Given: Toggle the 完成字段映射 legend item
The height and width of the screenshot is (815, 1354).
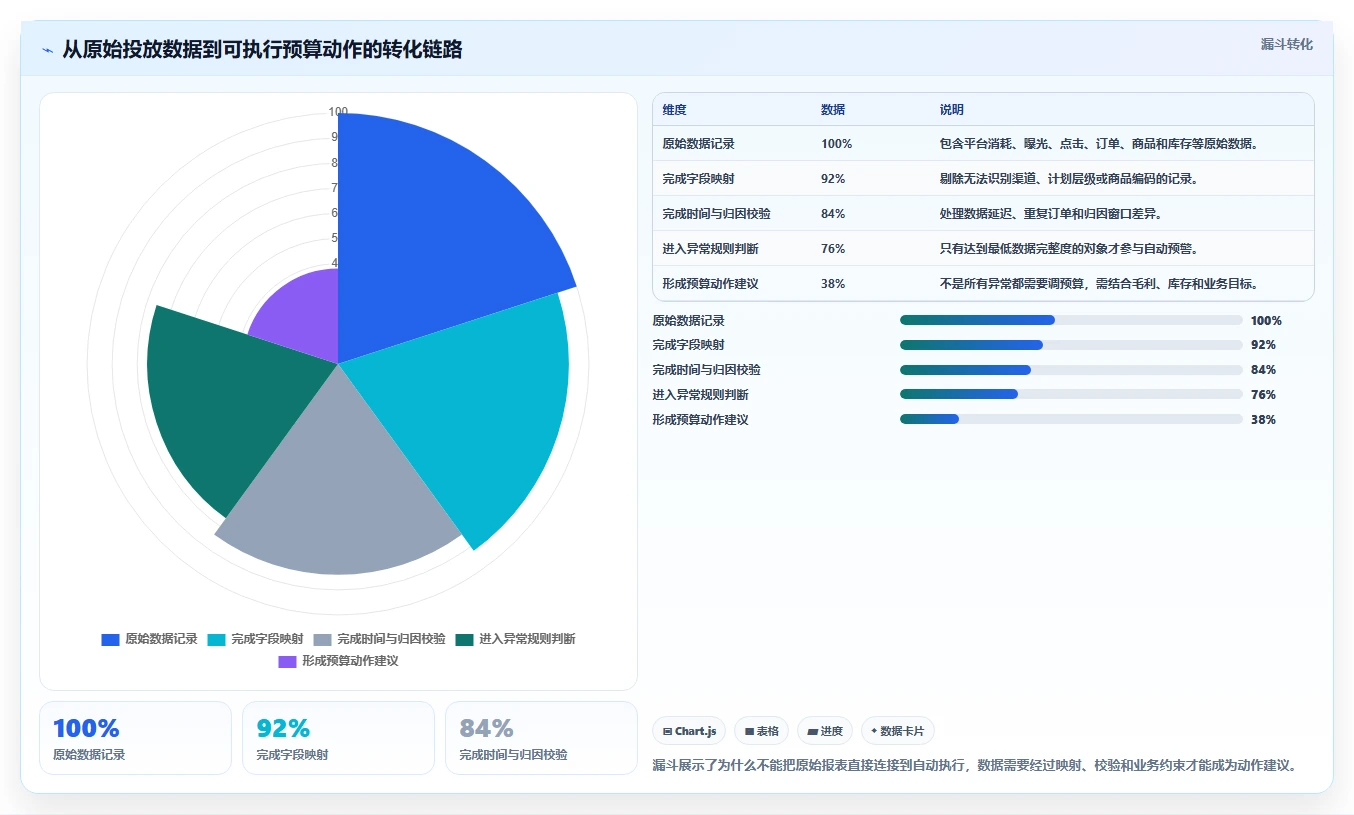Looking at the screenshot, I should 255,639.
